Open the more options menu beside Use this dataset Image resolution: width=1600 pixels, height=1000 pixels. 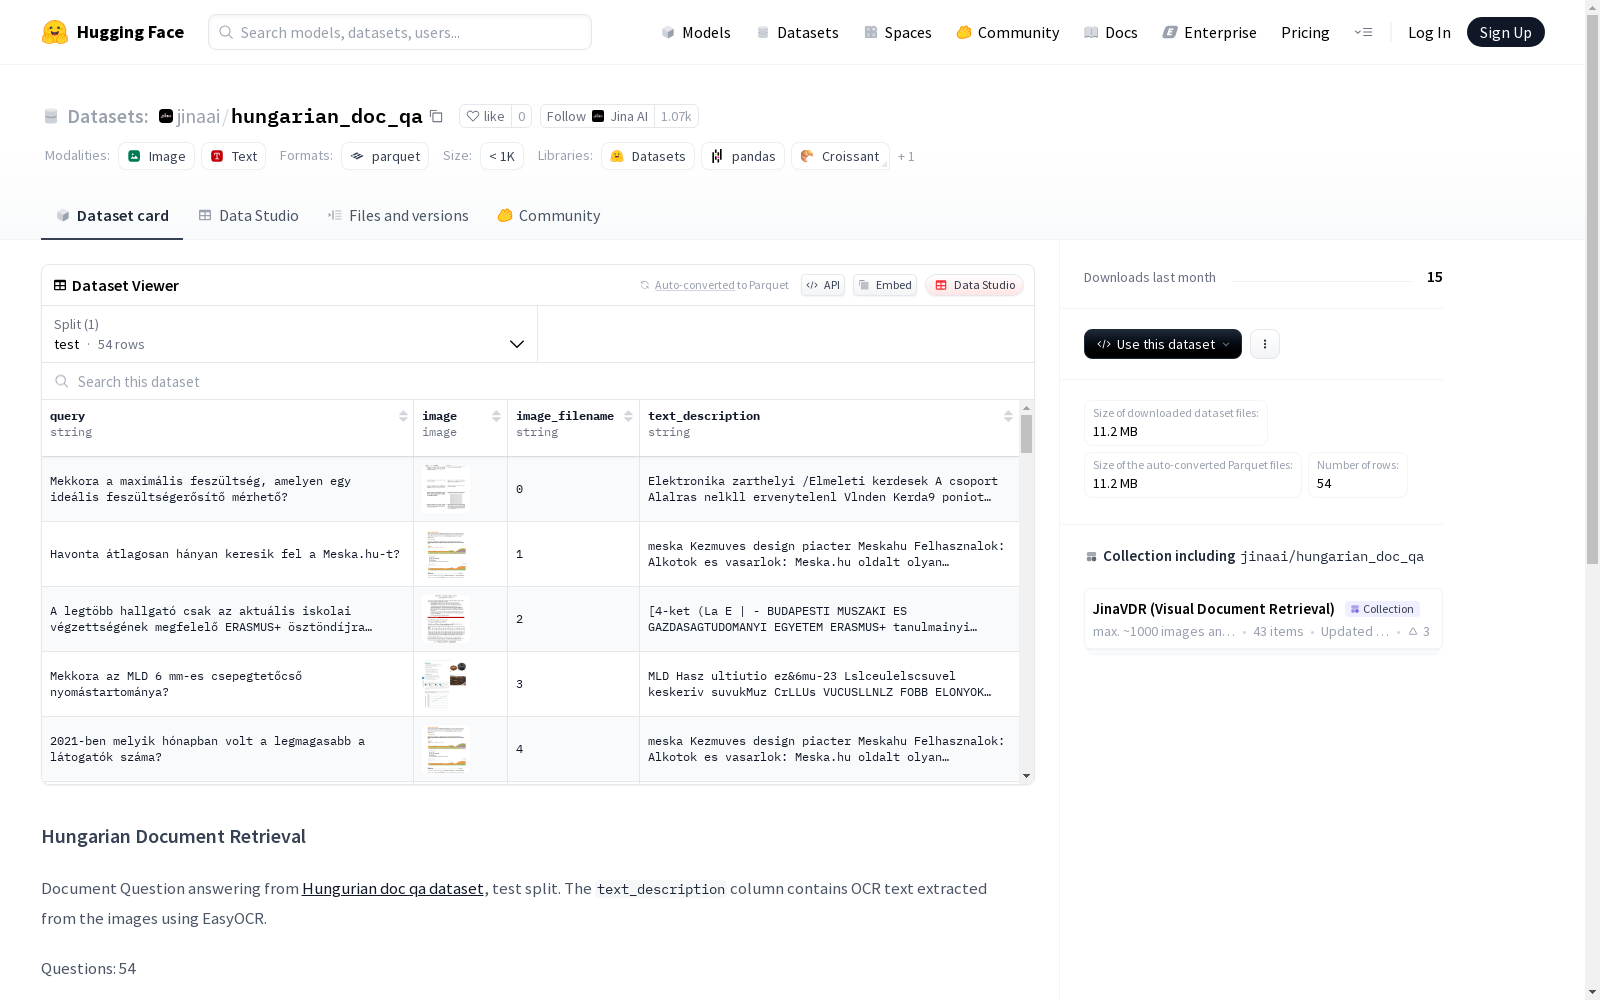tap(1265, 344)
